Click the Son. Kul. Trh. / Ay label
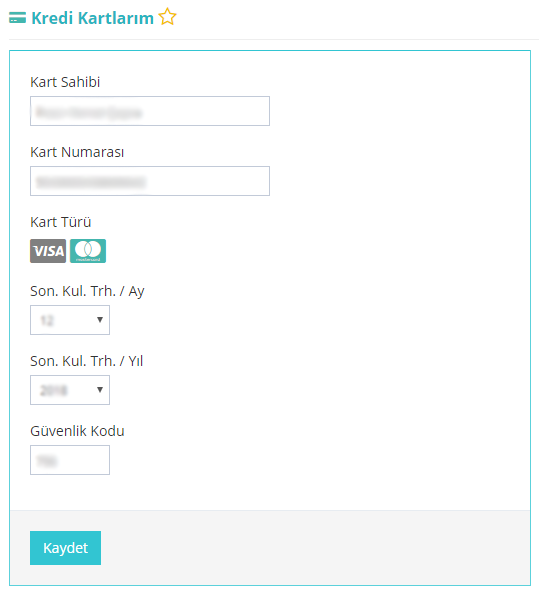Viewport: 539px width, 594px height. pyautogui.click(x=87, y=292)
